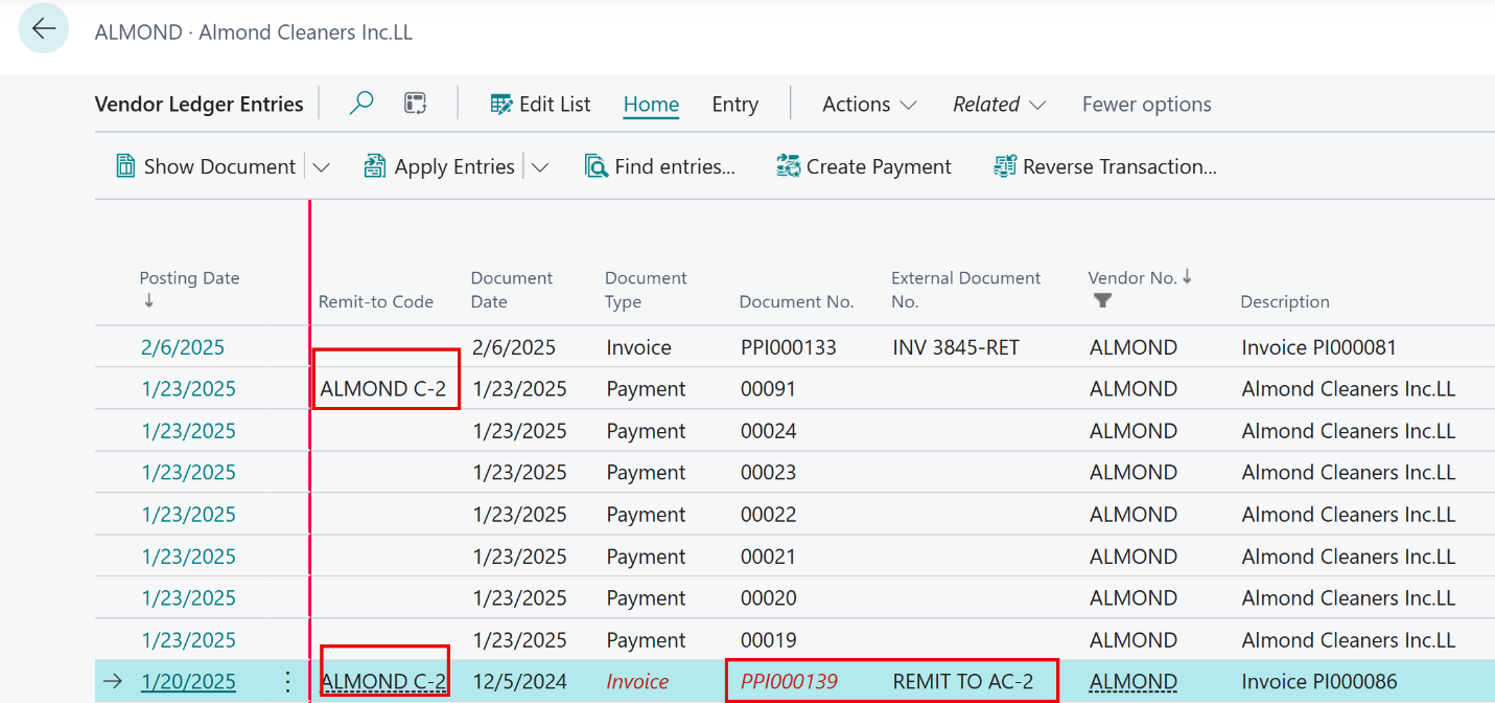
Task: Expand the Show Document dropdown arrow
Action: (321, 167)
